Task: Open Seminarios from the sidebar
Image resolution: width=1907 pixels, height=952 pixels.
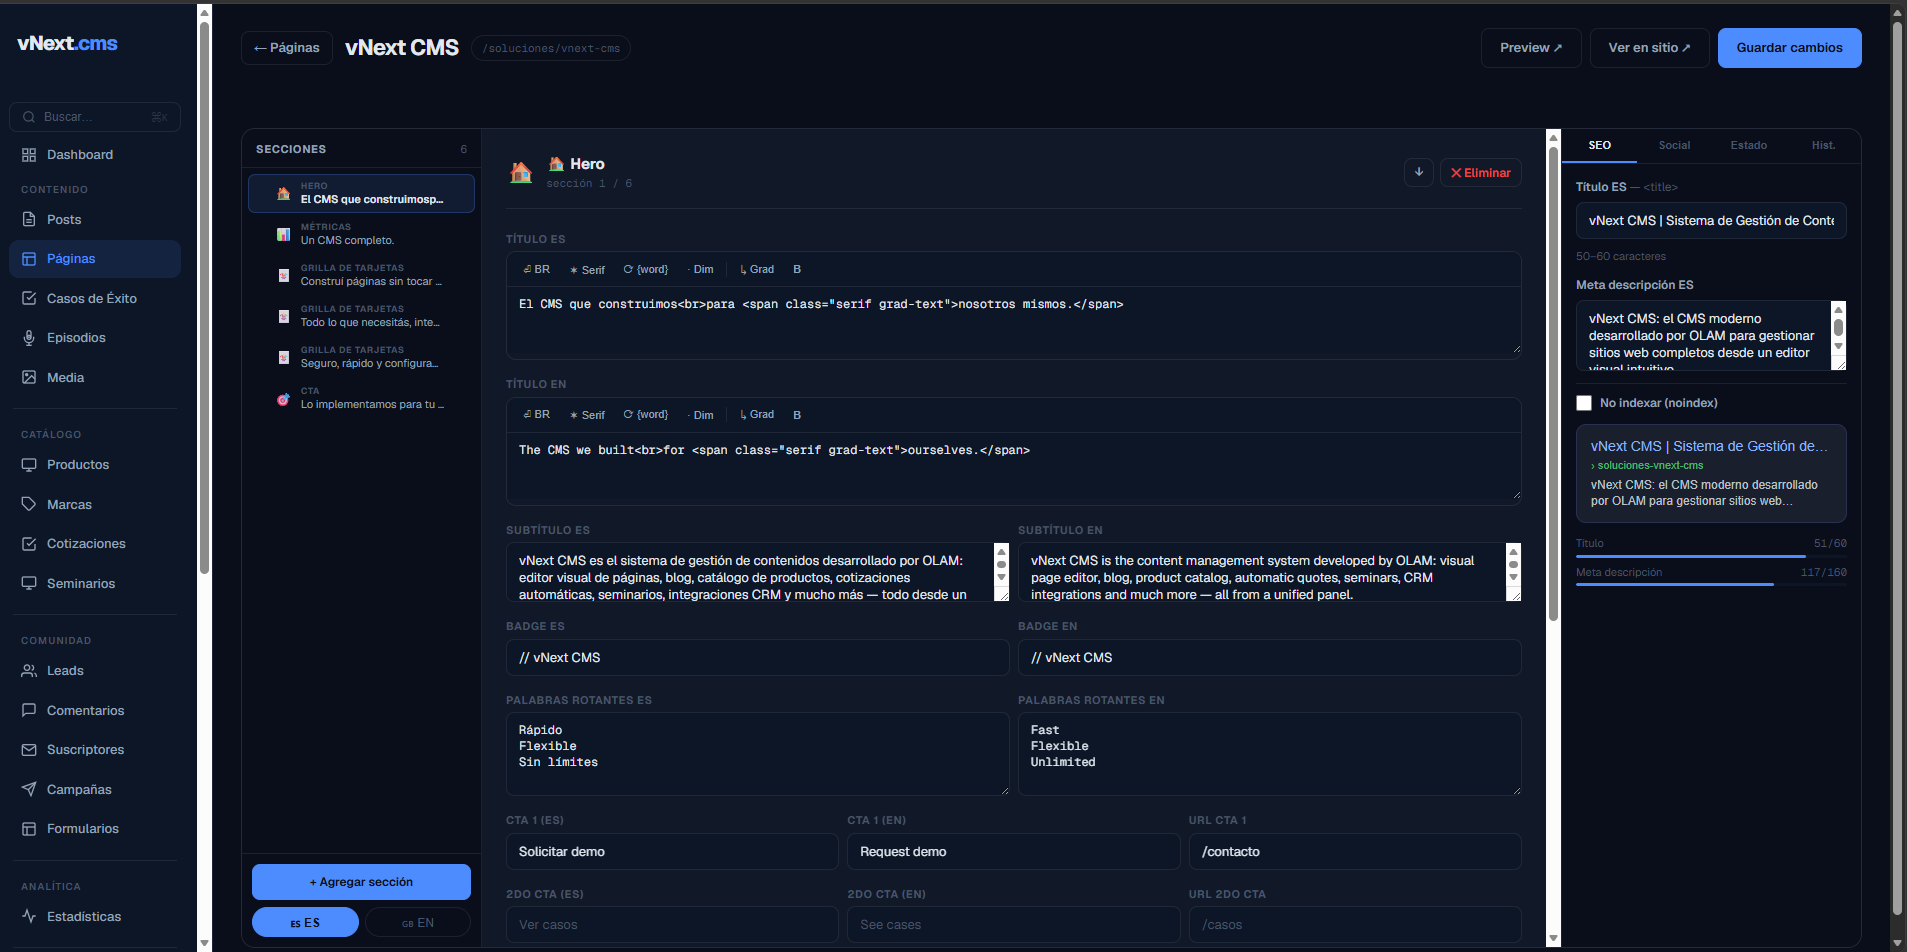Action: coord(95,584)
